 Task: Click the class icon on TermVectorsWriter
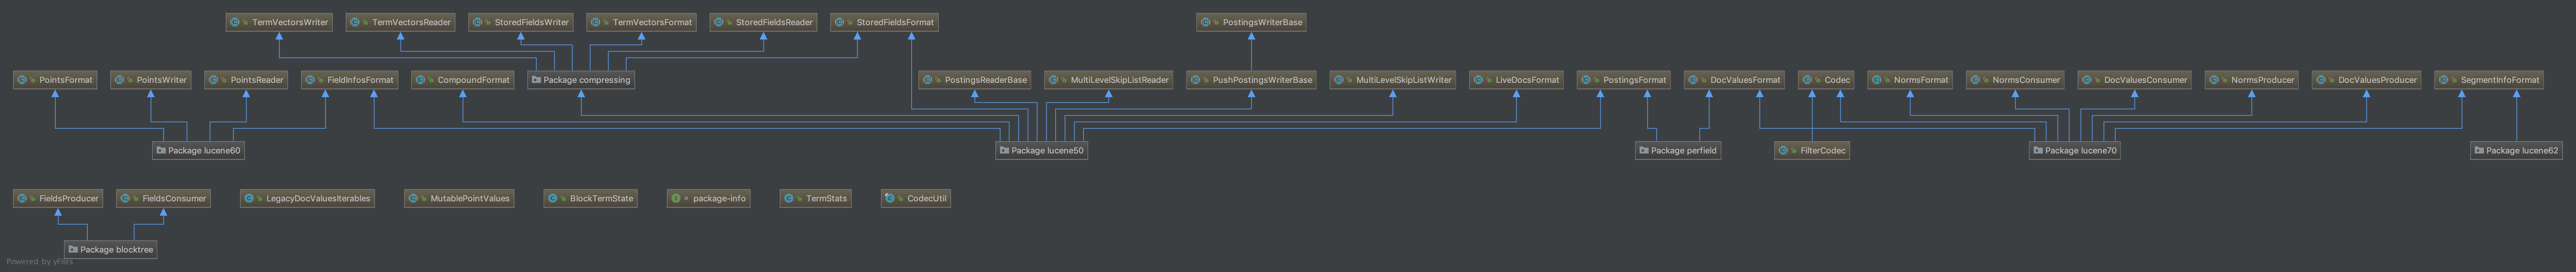(x=235, y=22)
